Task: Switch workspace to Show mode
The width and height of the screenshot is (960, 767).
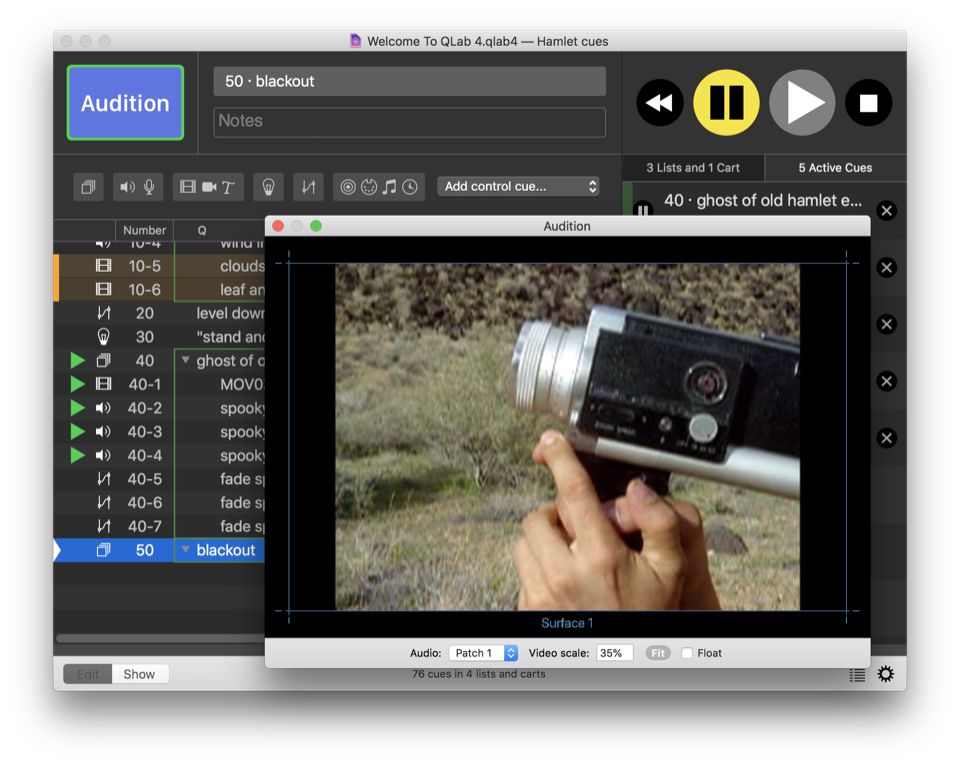Action: click(x=139, y=674)
